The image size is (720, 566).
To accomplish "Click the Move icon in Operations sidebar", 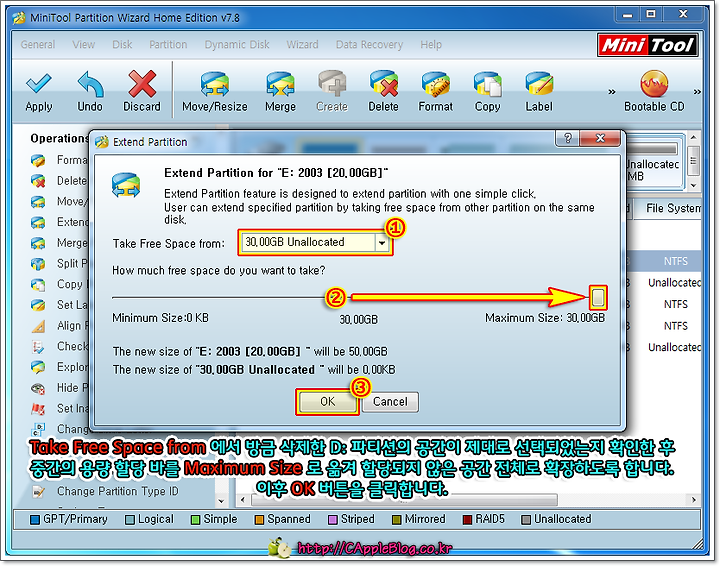I will tap(38, 202).
